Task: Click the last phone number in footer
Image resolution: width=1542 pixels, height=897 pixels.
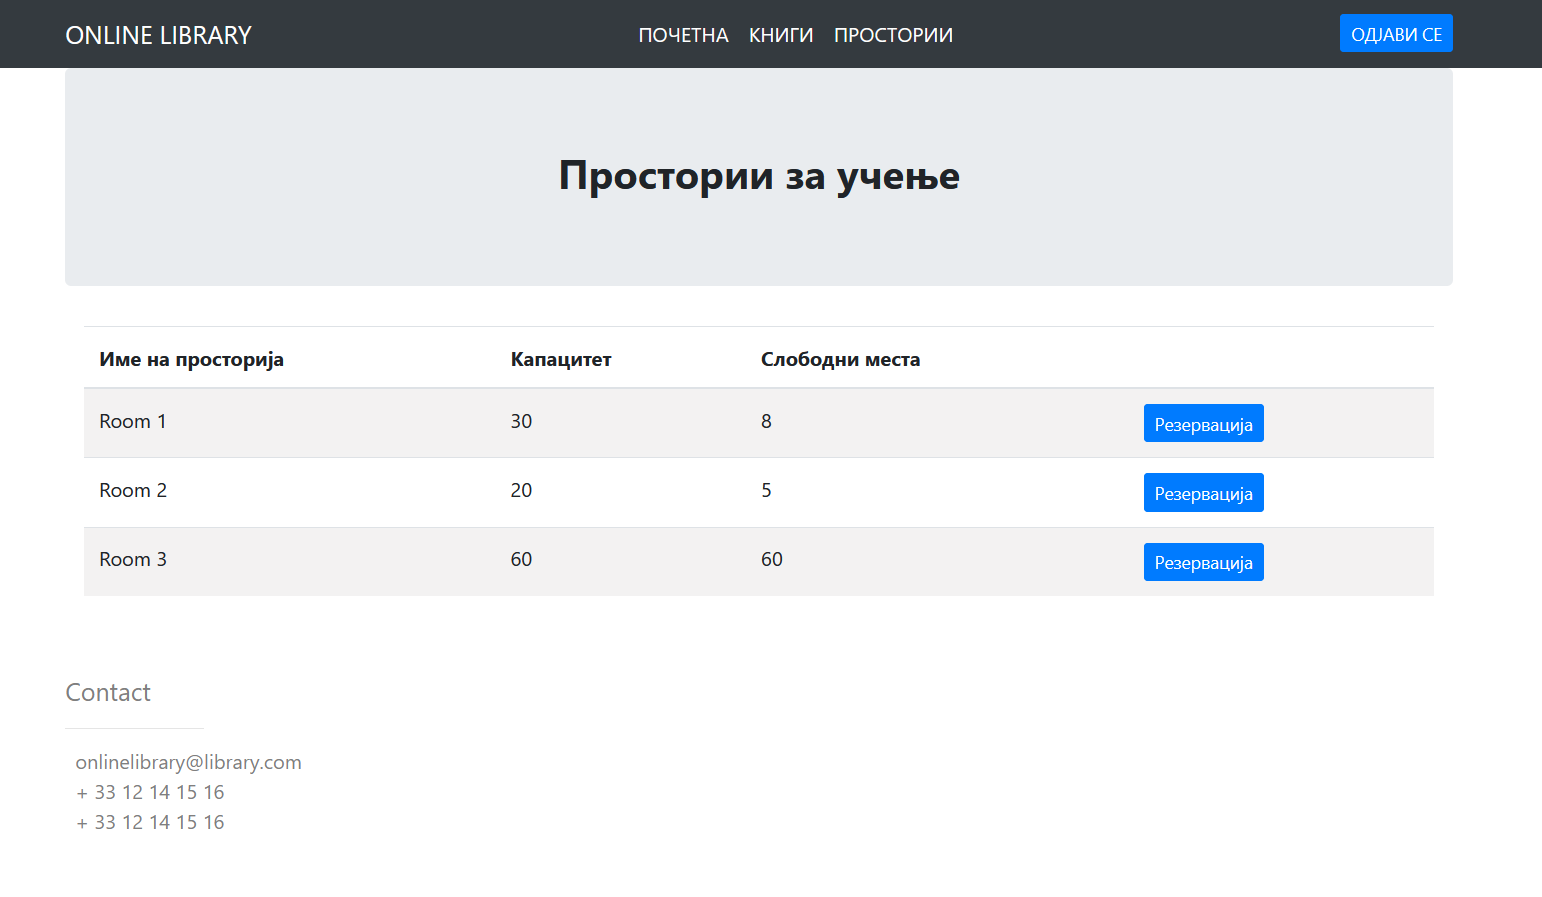Action: (150, 822)
